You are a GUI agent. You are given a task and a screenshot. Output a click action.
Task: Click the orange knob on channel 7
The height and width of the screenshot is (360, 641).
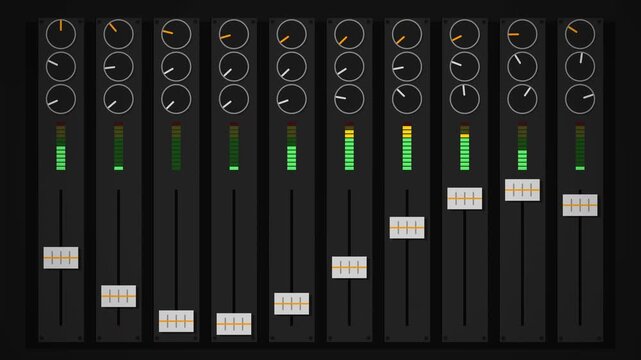(407, 34)
